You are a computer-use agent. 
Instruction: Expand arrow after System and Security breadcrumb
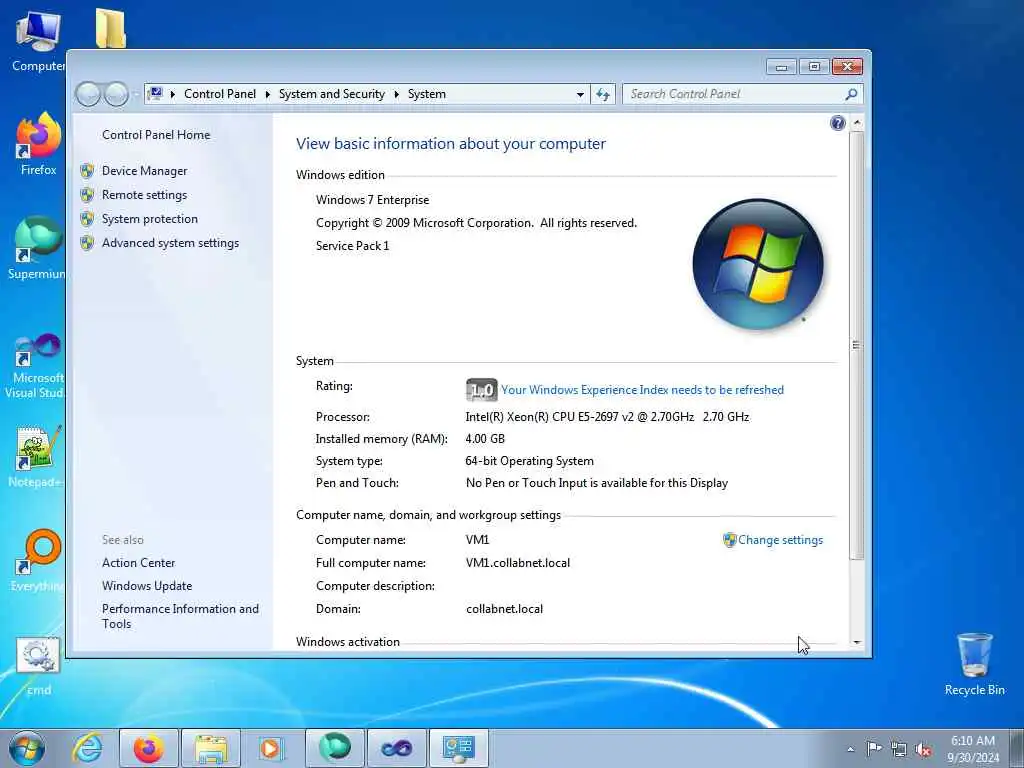(396, 94)
